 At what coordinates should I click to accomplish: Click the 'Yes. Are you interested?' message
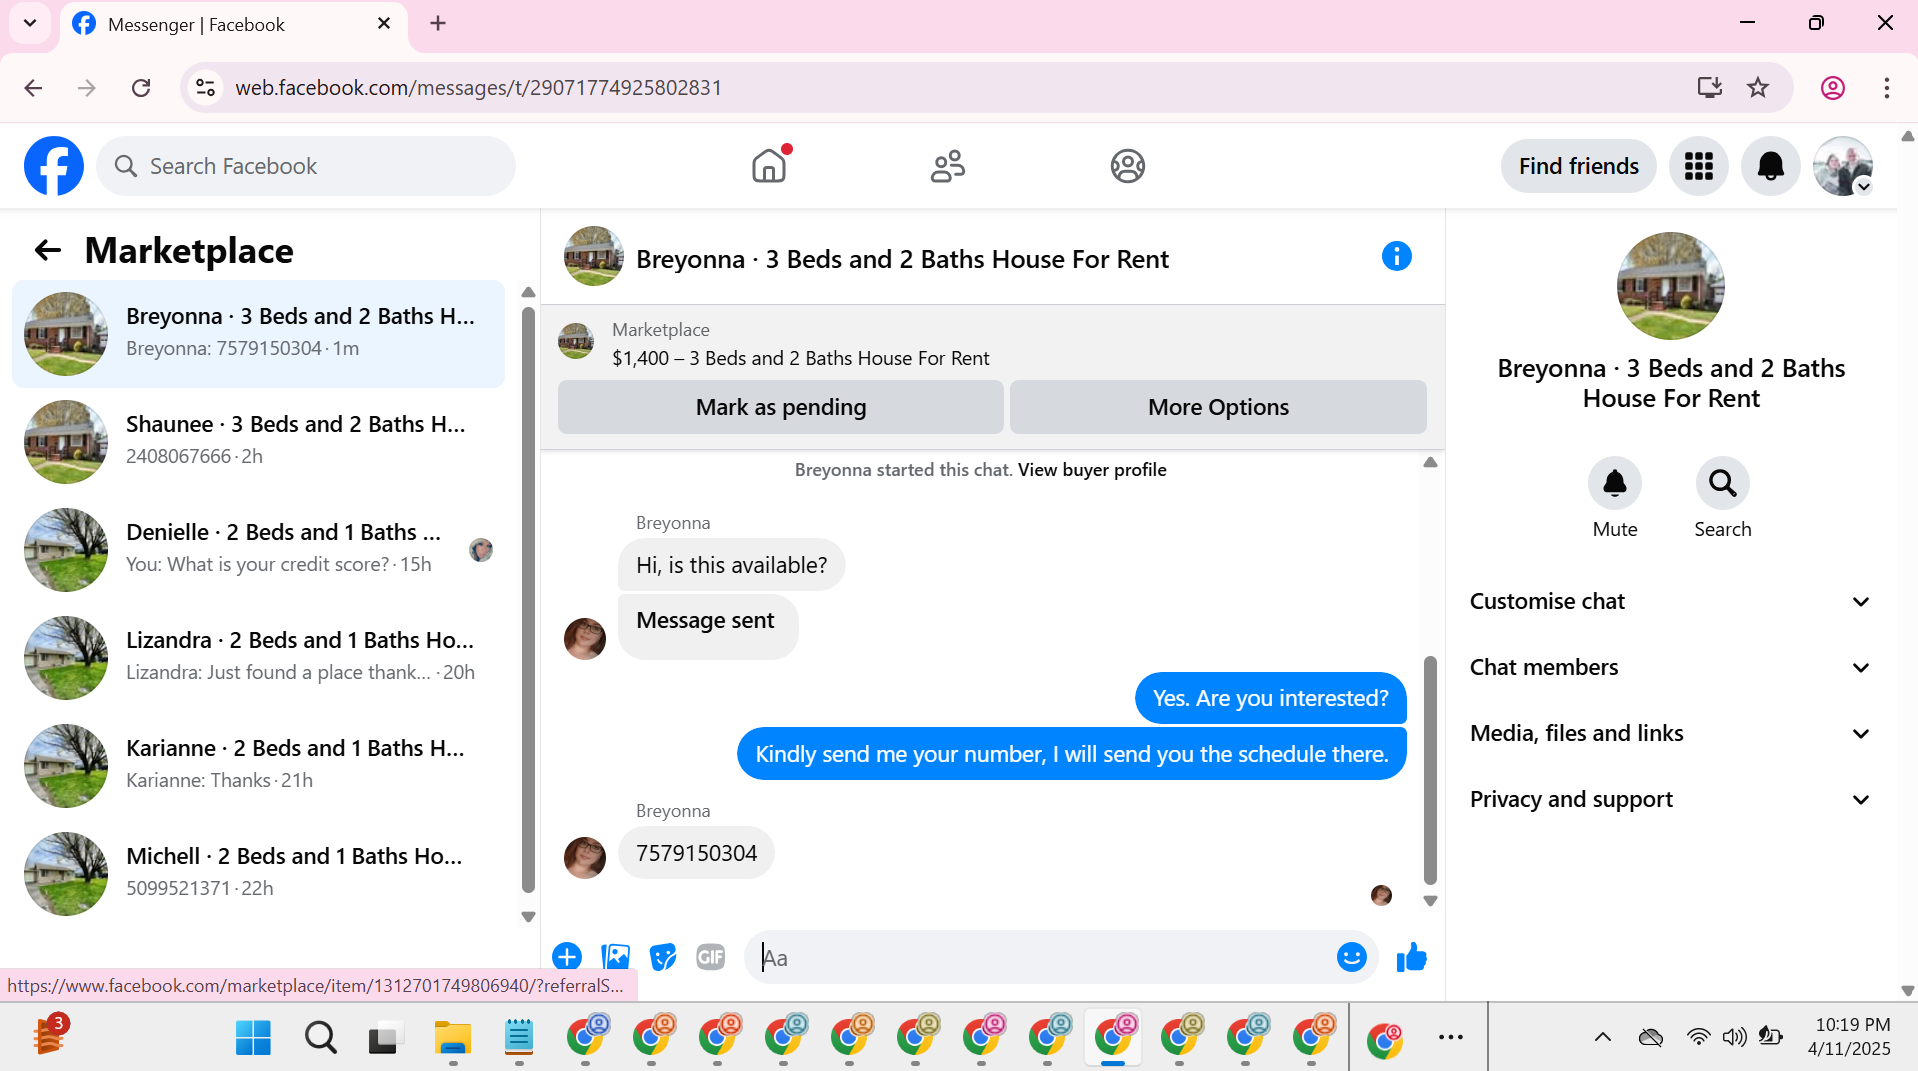click(1270, 698)
